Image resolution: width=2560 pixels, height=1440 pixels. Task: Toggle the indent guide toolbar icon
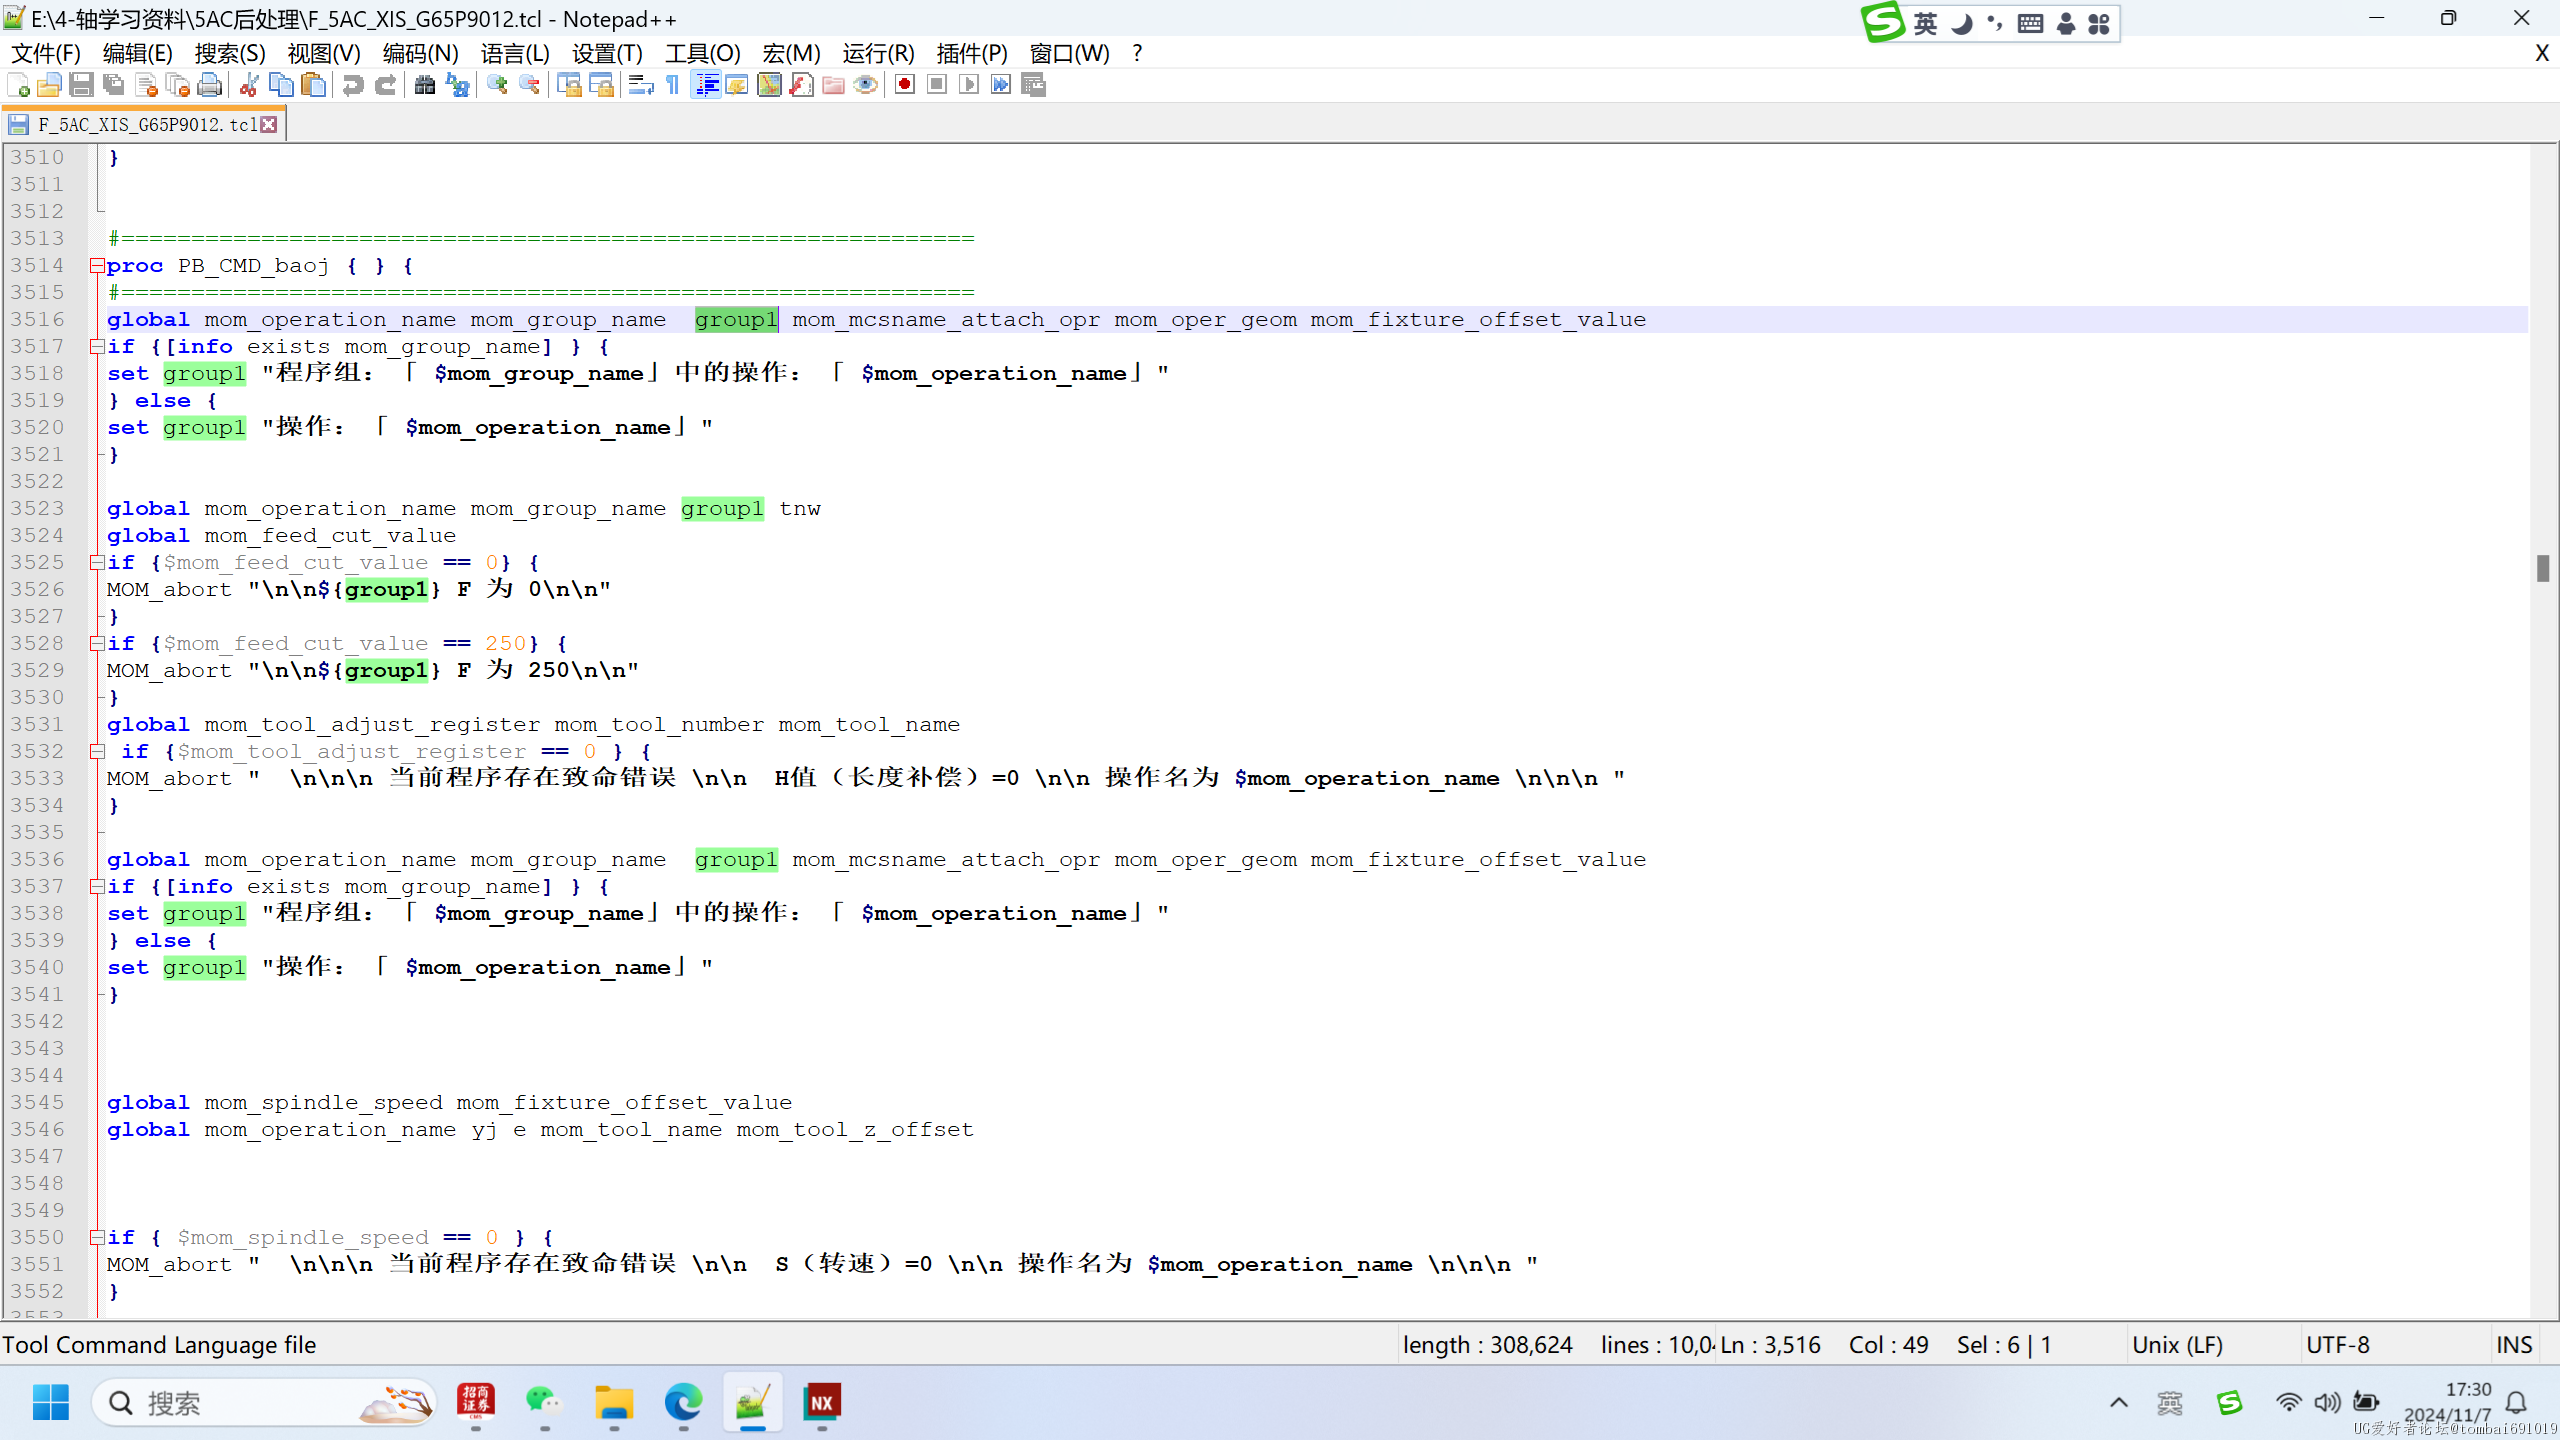point(706,85)
